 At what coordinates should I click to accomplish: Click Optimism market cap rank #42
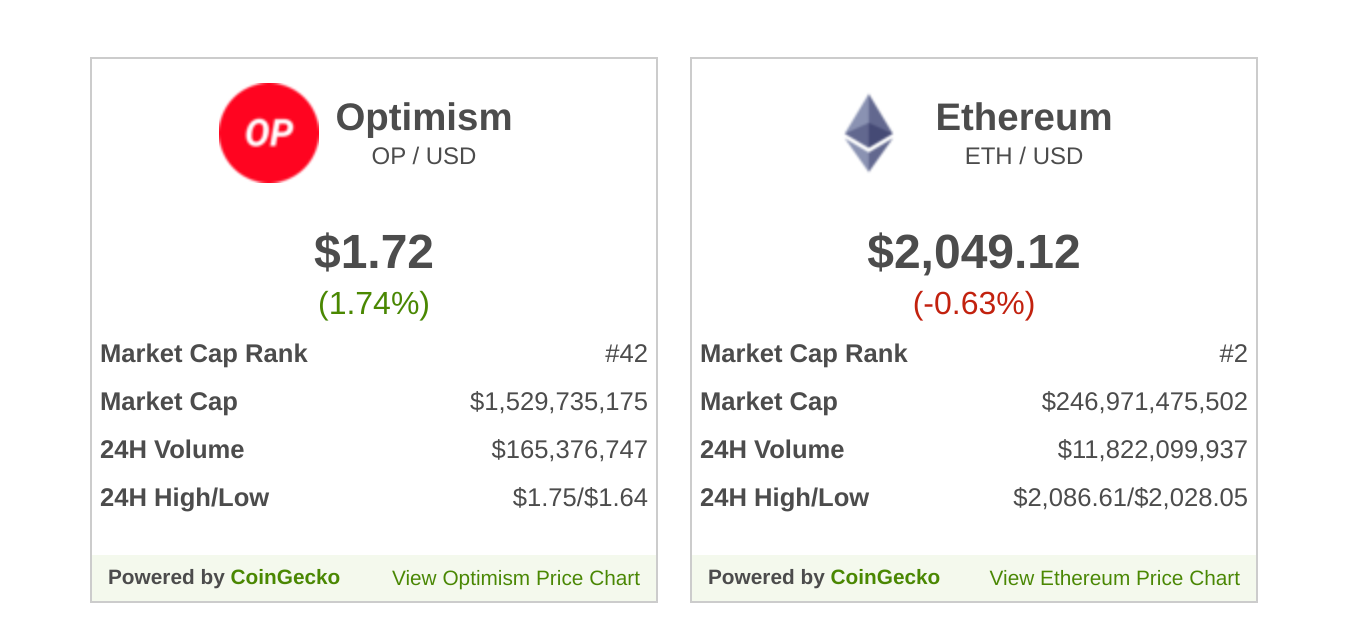(626, 354)
